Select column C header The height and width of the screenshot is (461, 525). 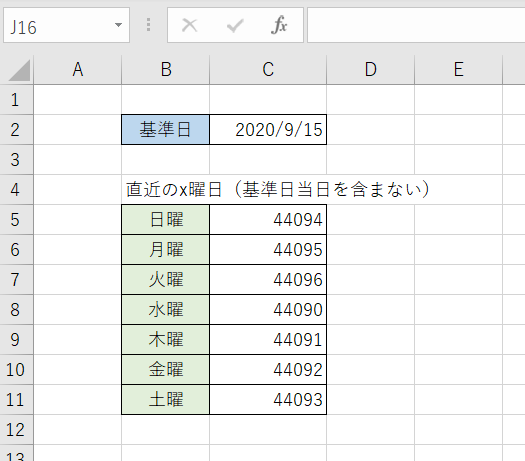coord(268,70)
